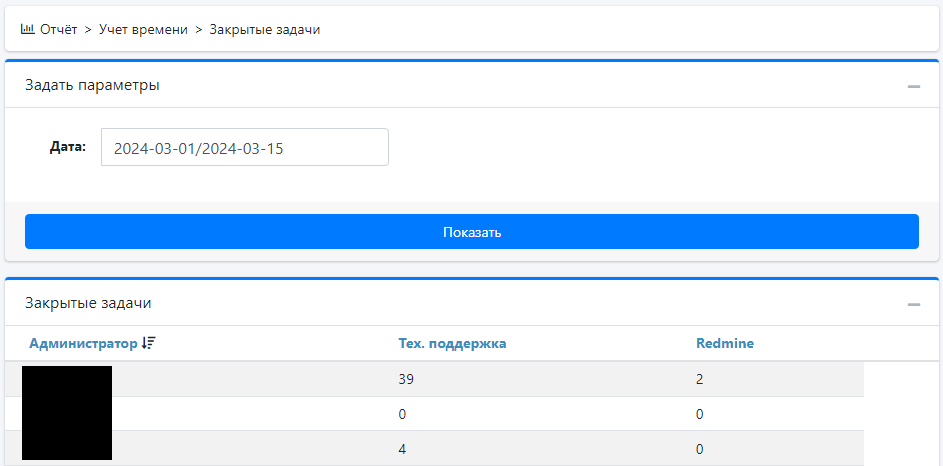Open the 'Отчёт' breadcrumb link
This screenshot has width=943, height=466.
pos(58,30)
